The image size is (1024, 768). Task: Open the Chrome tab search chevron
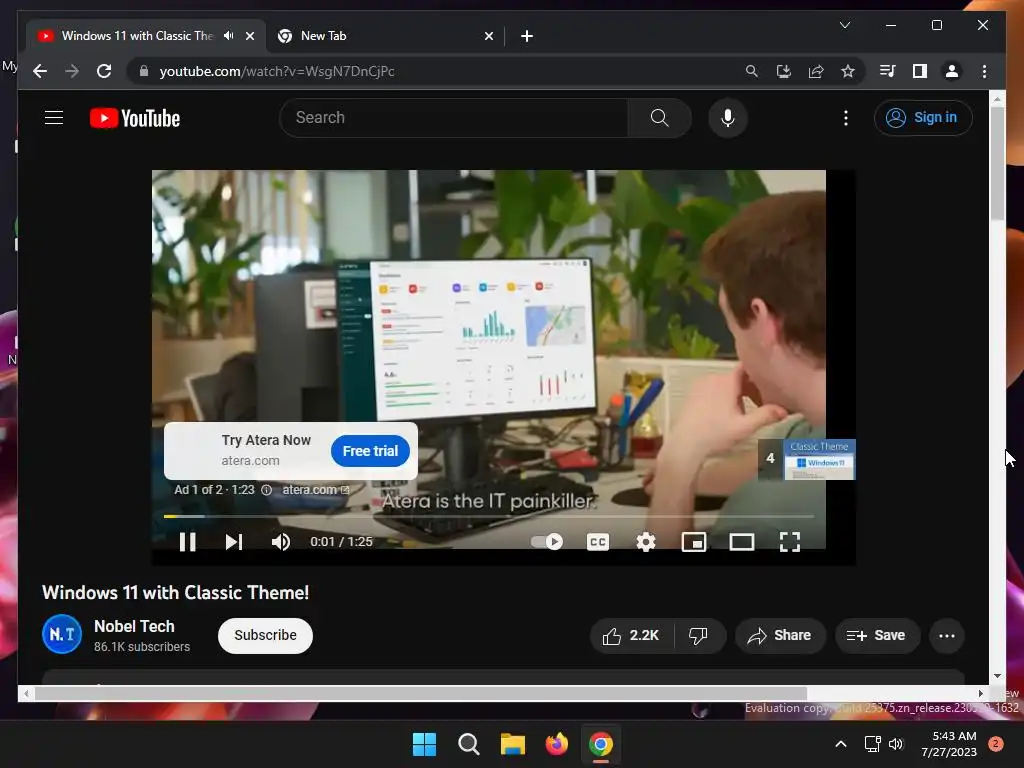(x=844, y=25)
